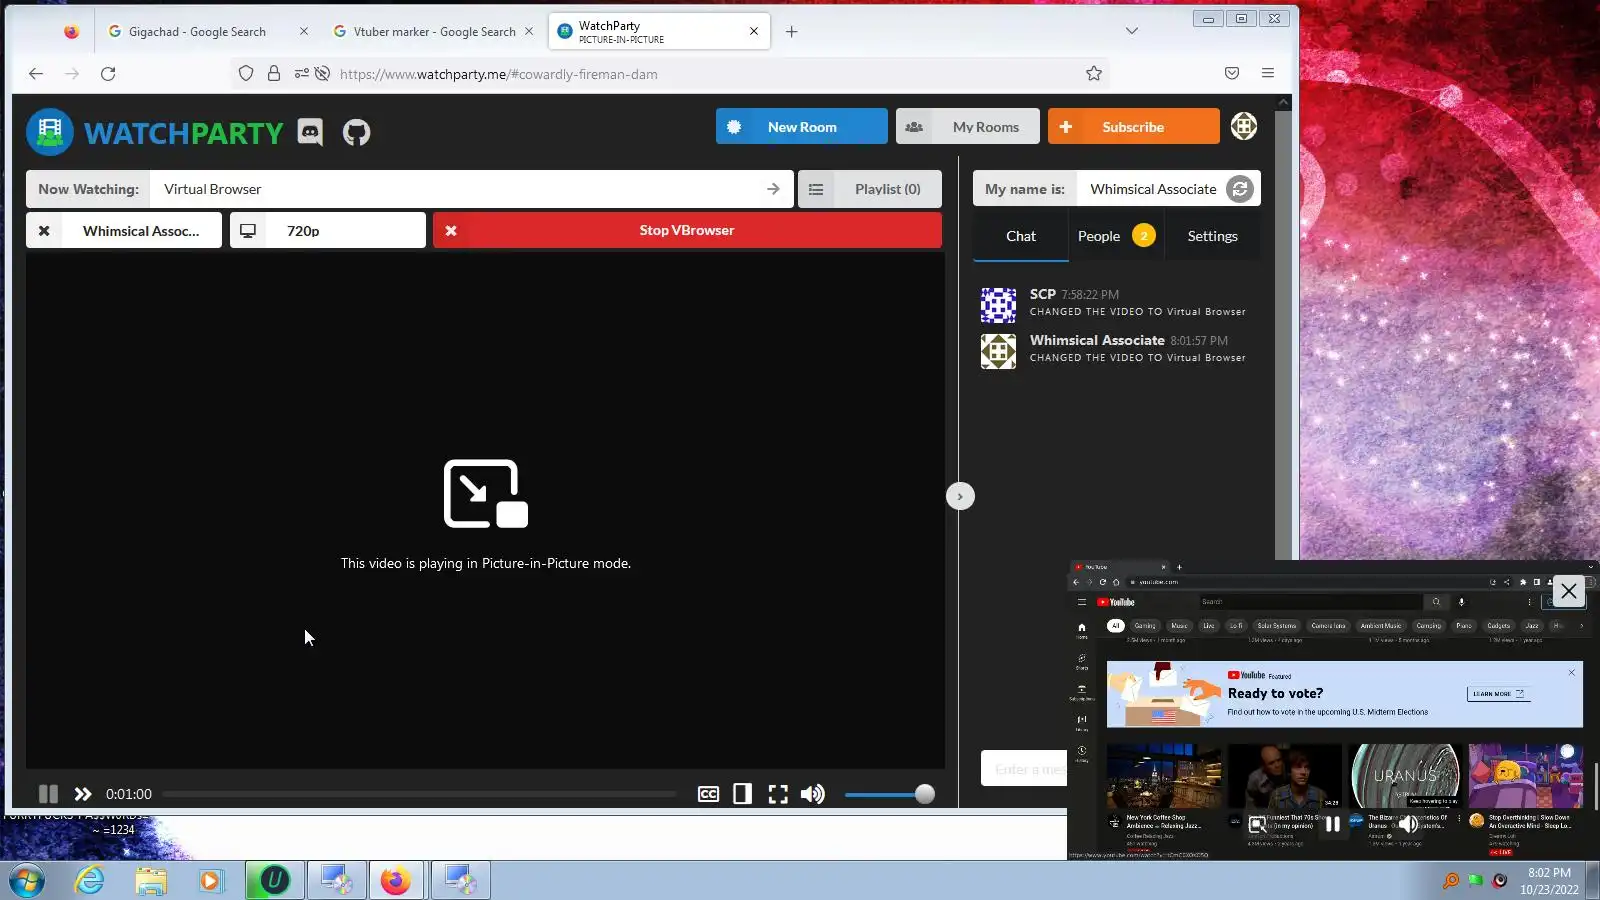The width and height of the screenshot is (1600, 900).
Task: Pause the WatchParty video
Action: point(48,794)
